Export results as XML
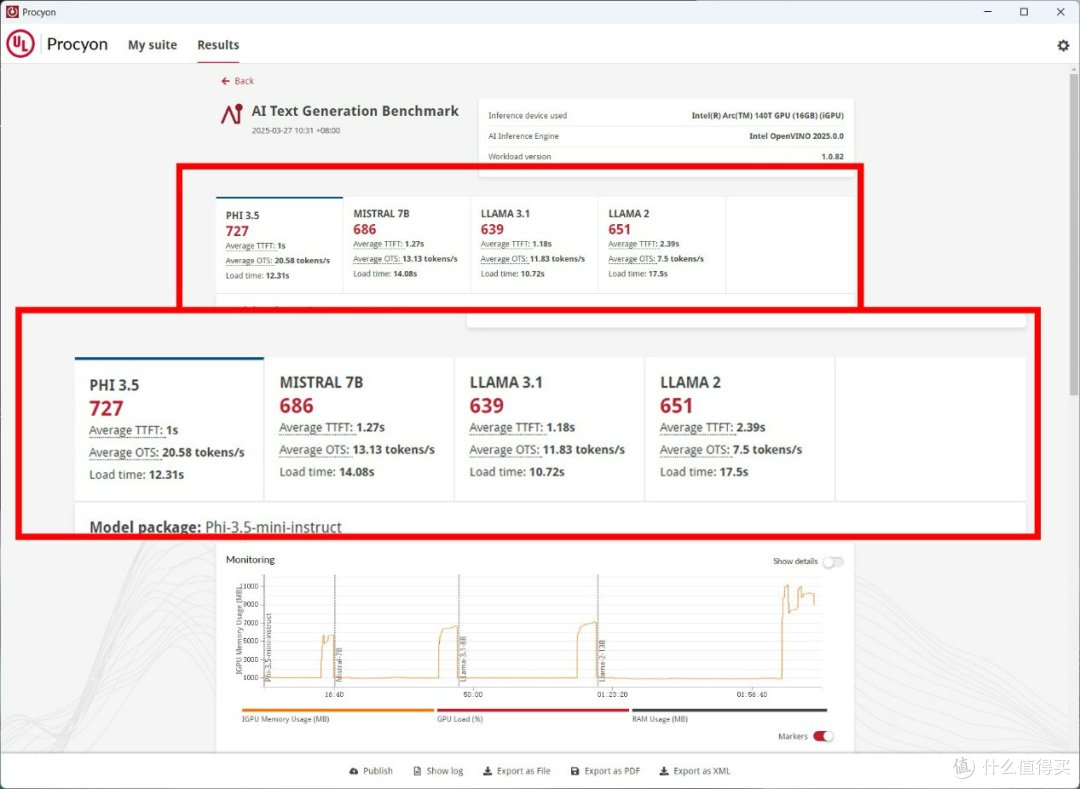Image resolution: width=1080 pixels, height=789 pixels. 694,771
